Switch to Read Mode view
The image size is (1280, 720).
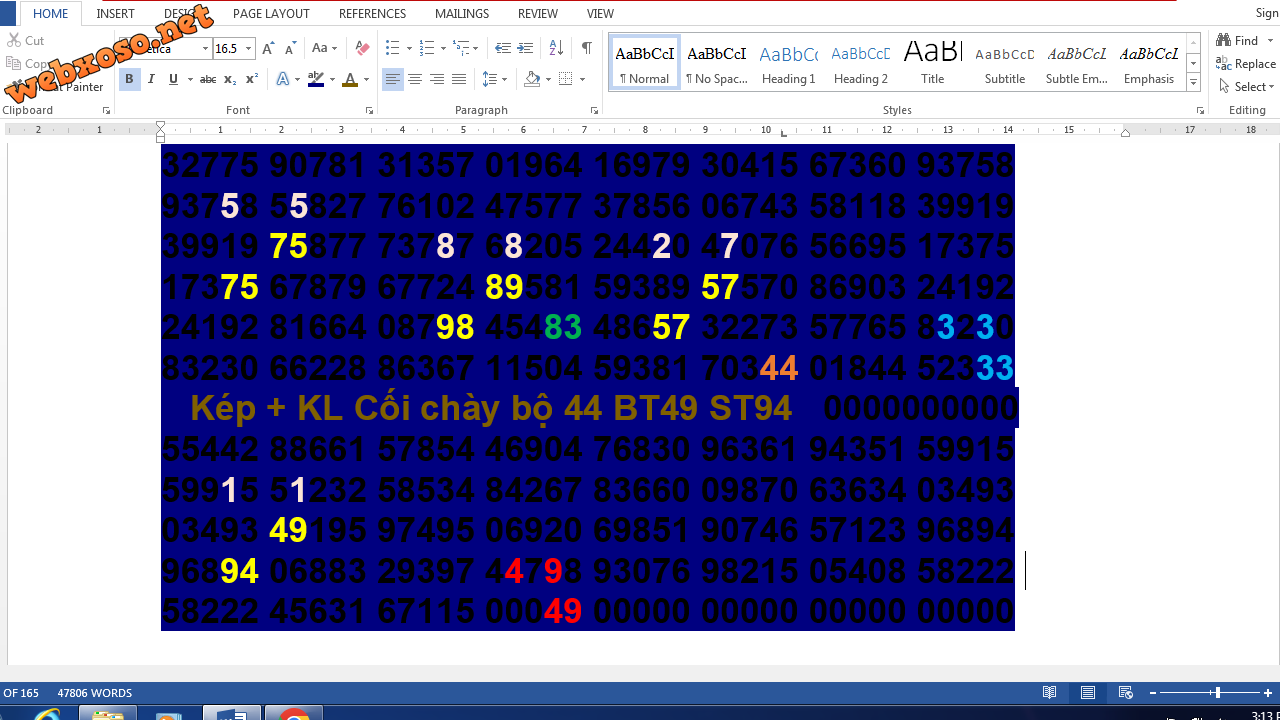[1050, 692]
